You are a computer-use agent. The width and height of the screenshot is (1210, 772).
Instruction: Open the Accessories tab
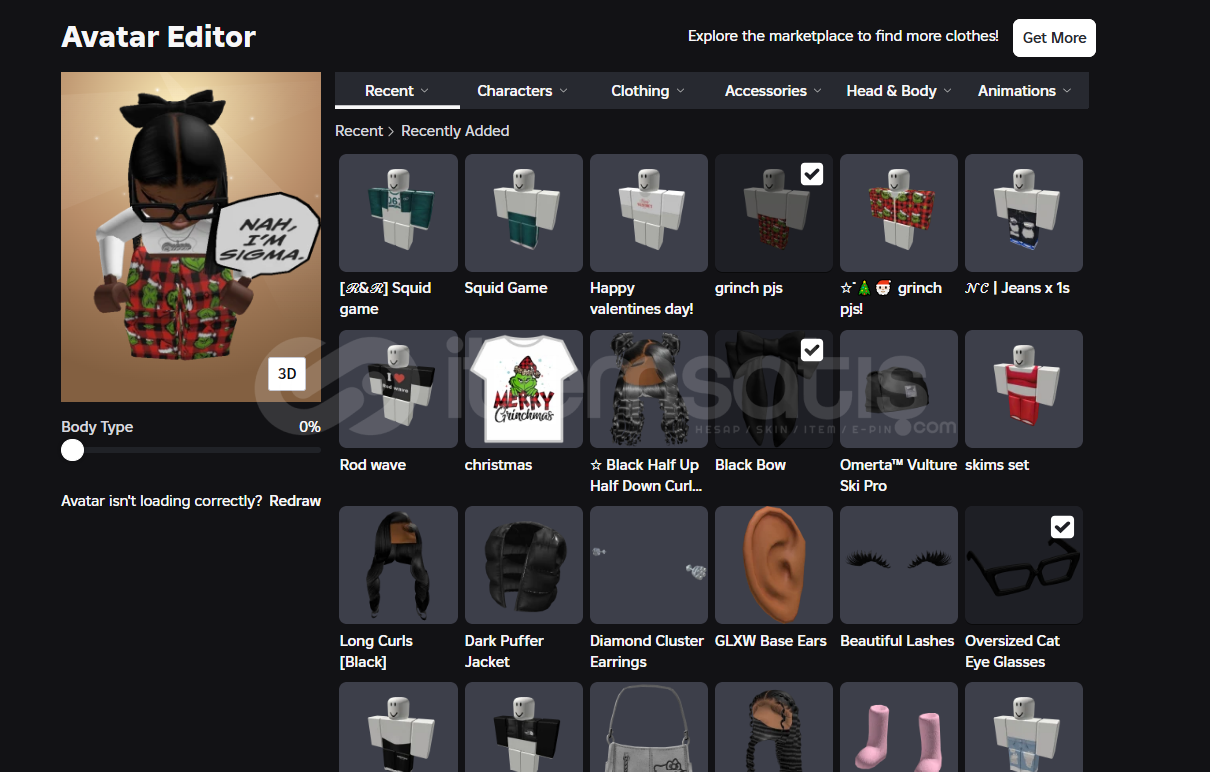(773, 90)
